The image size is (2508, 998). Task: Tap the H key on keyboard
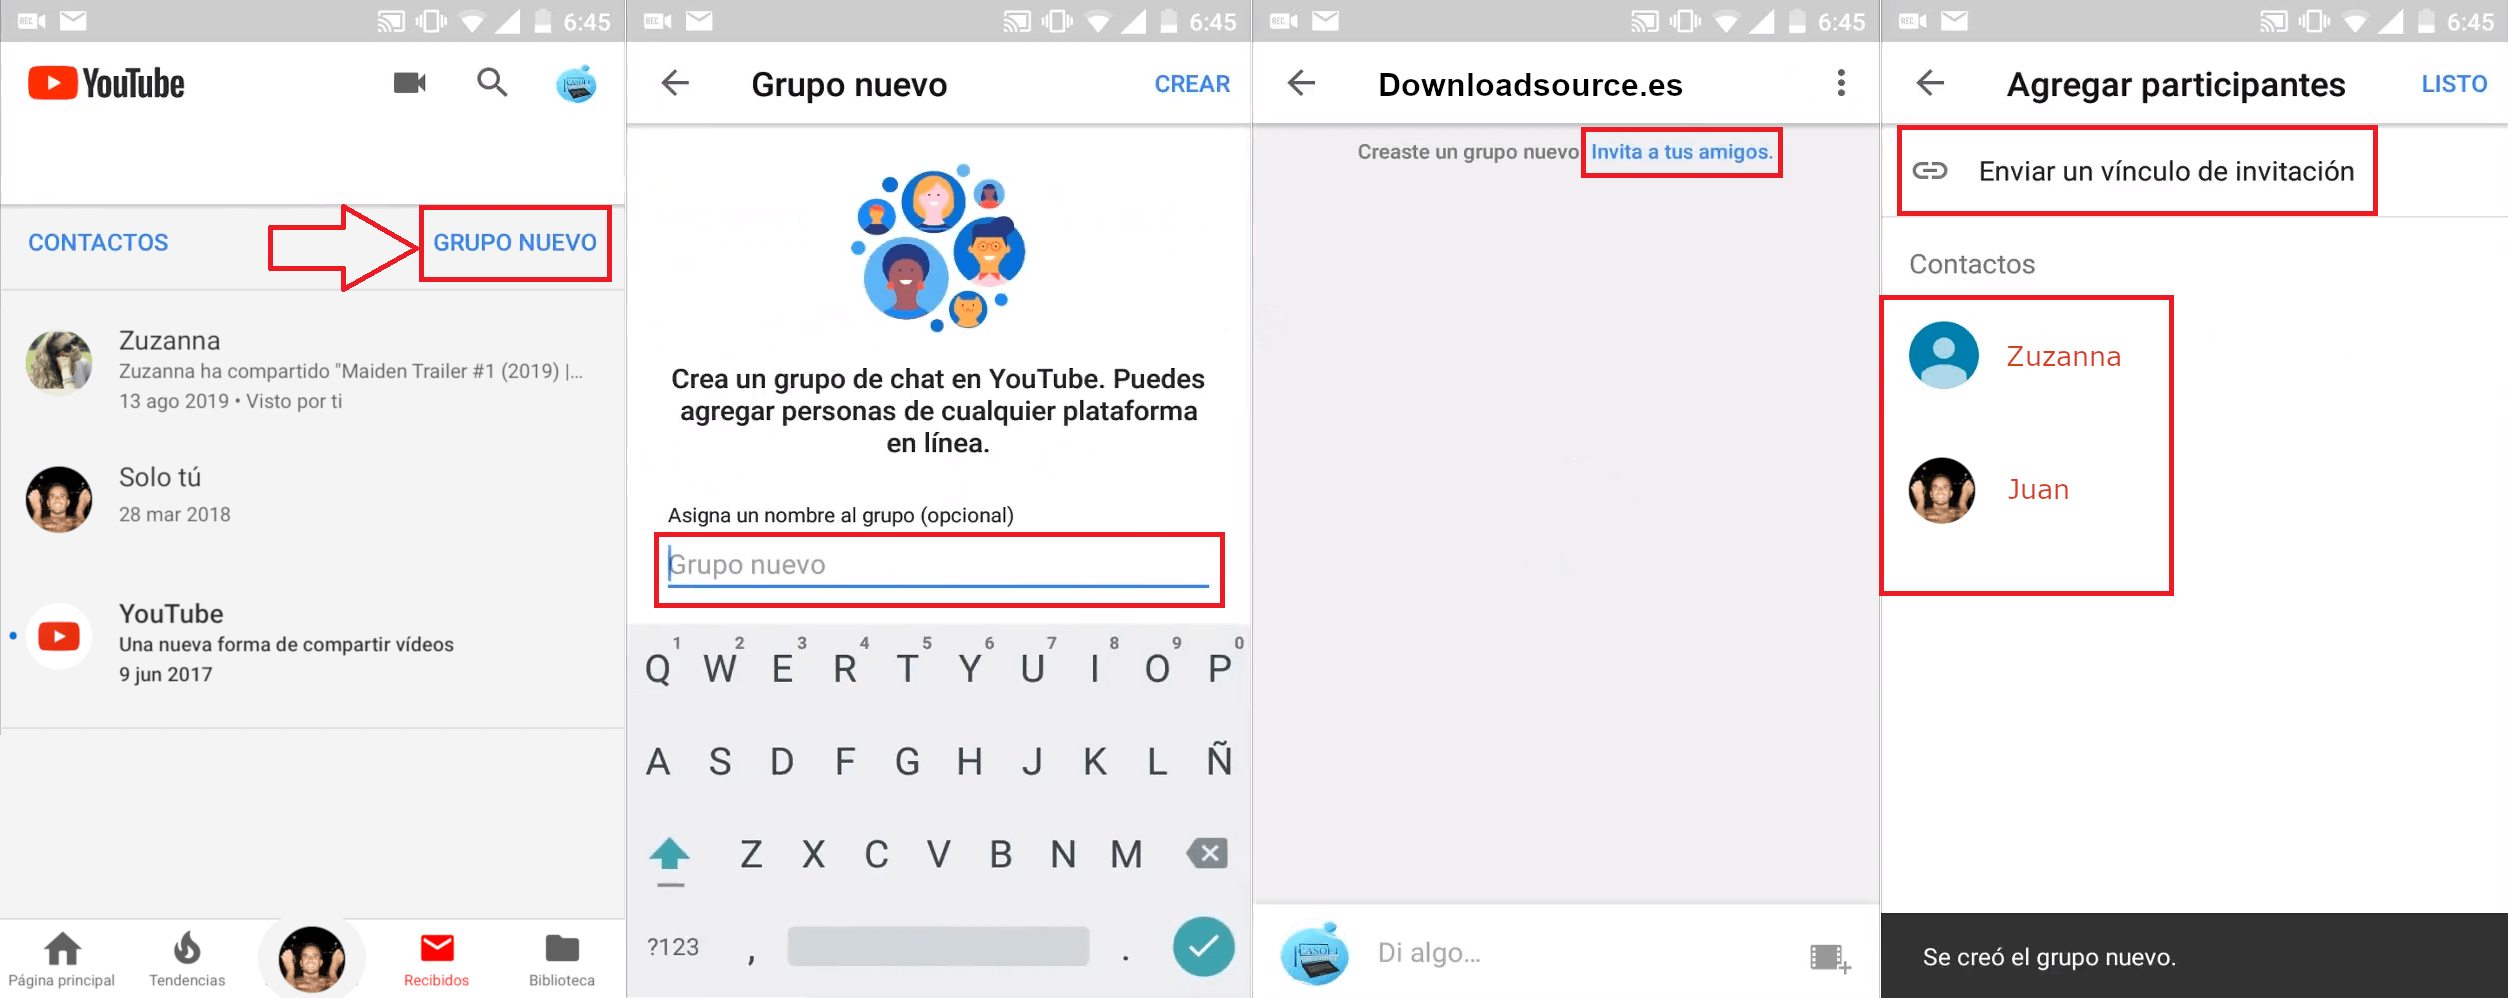pos(969,761)
